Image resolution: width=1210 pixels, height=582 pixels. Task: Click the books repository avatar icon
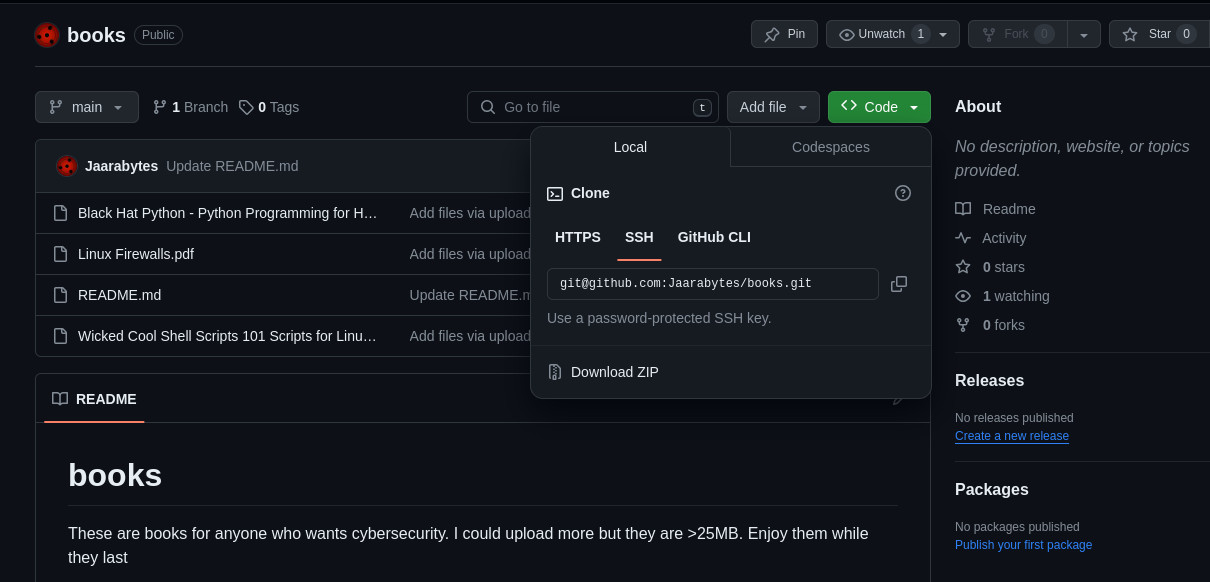pos(47,35)
